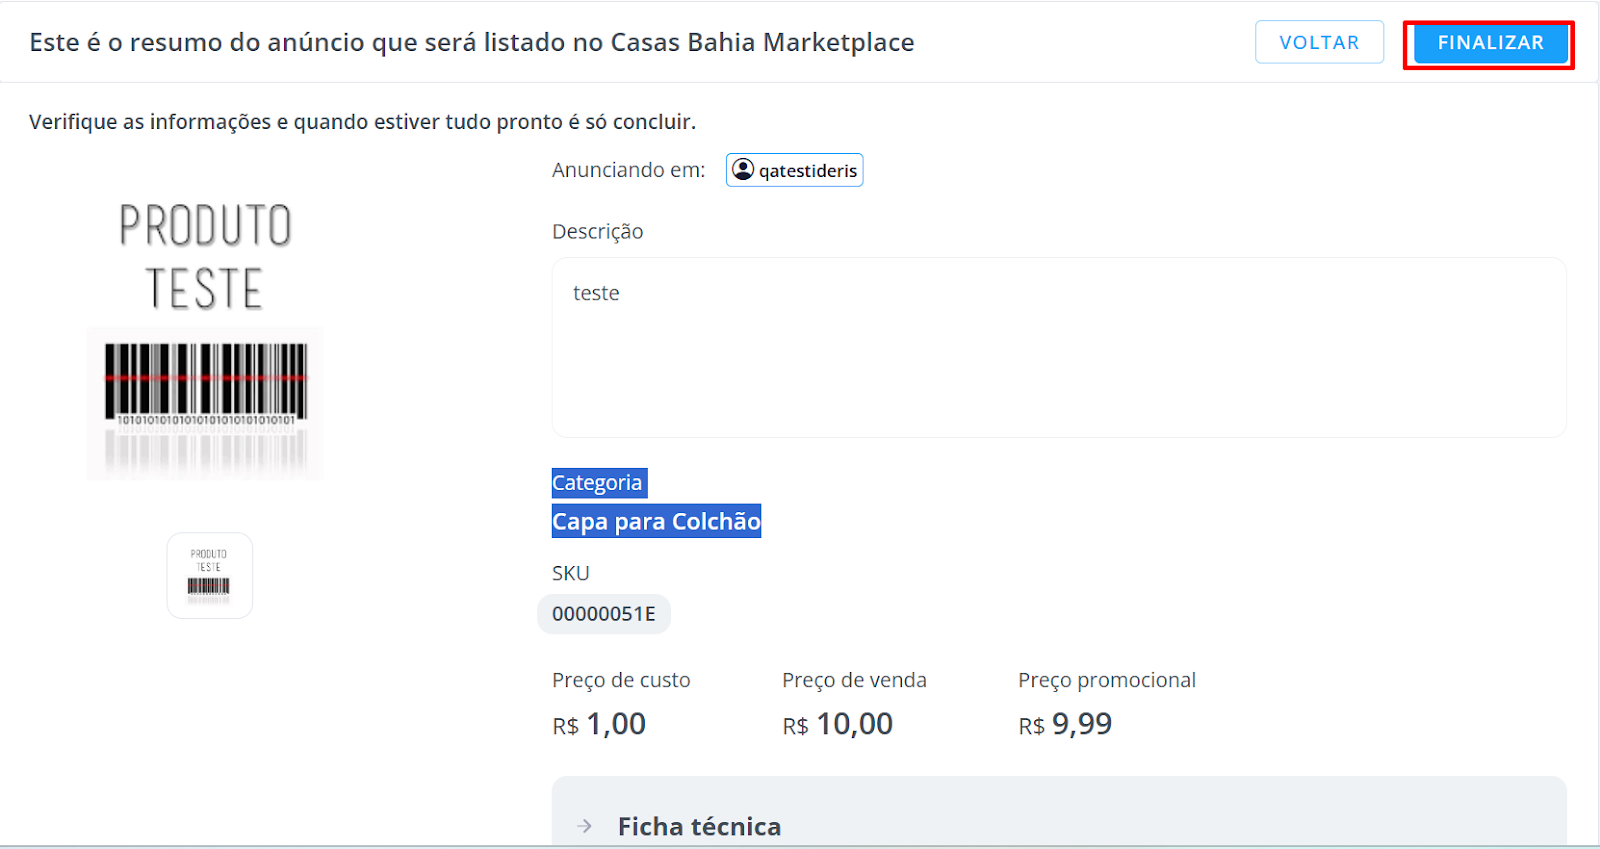Click the highlighted Categoria label
The height and width of the screenshot is (849, 1600).
599,483
